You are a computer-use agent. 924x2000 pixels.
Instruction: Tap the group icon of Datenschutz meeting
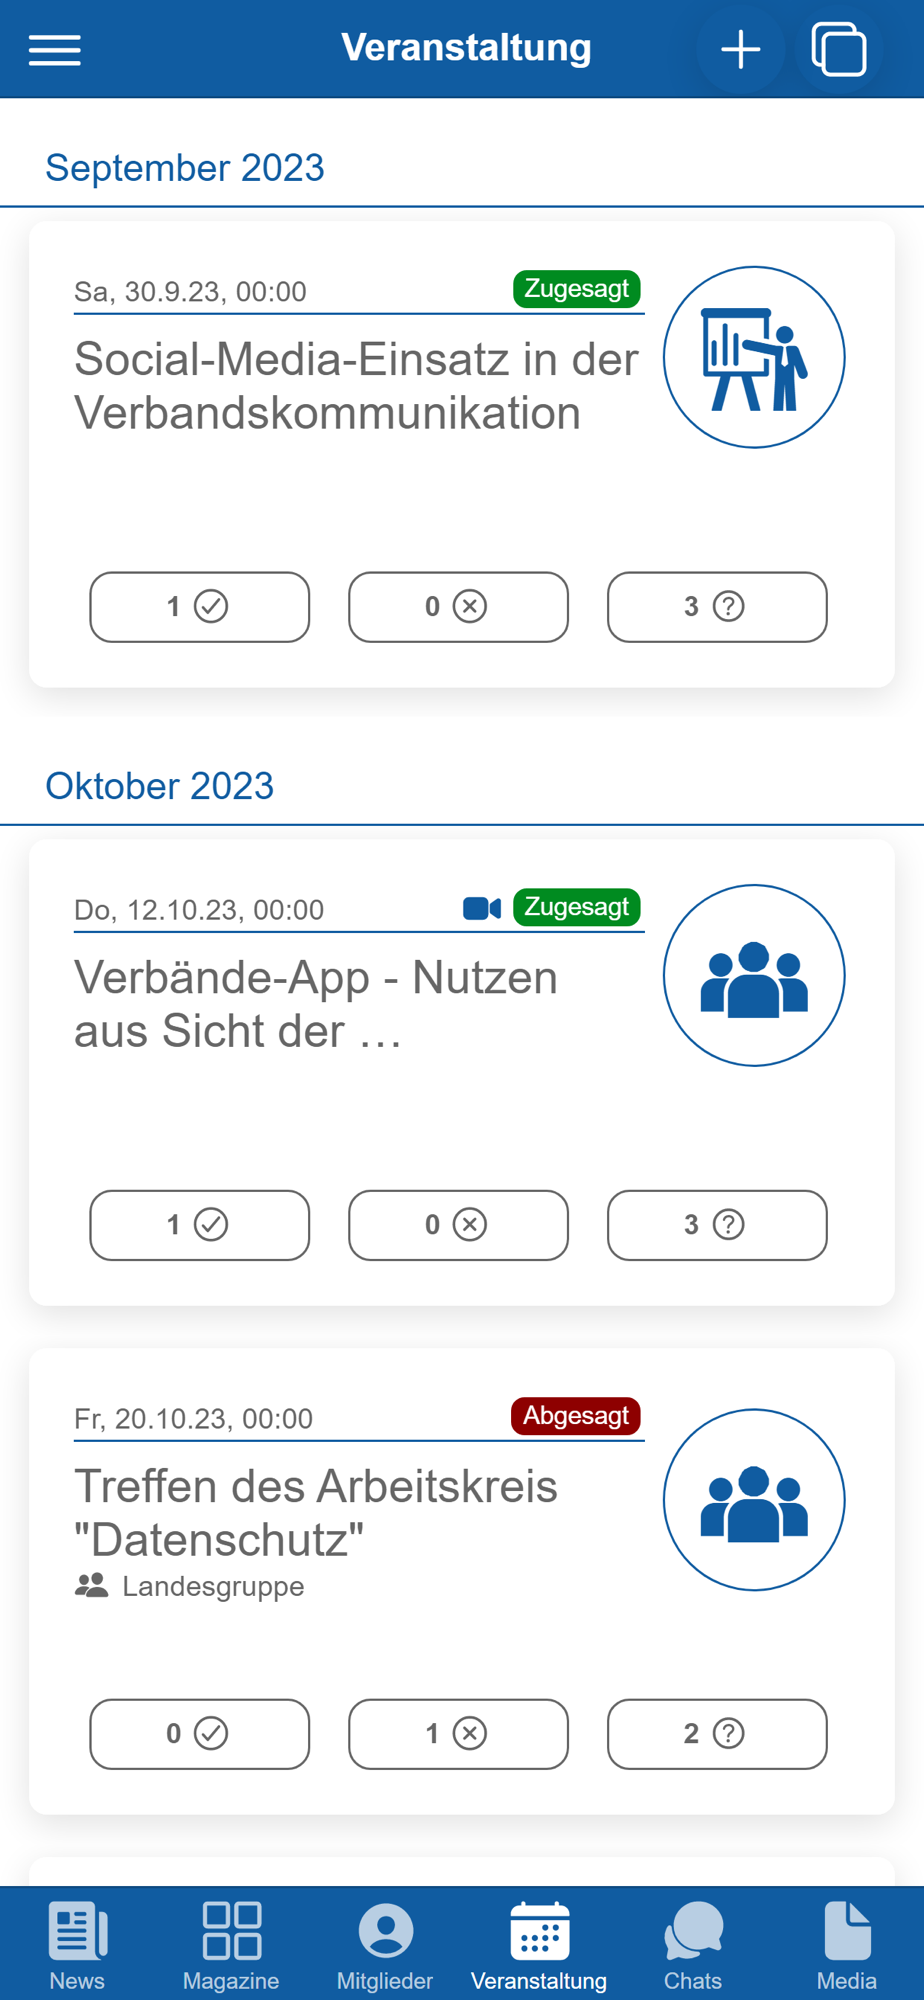754,1499
